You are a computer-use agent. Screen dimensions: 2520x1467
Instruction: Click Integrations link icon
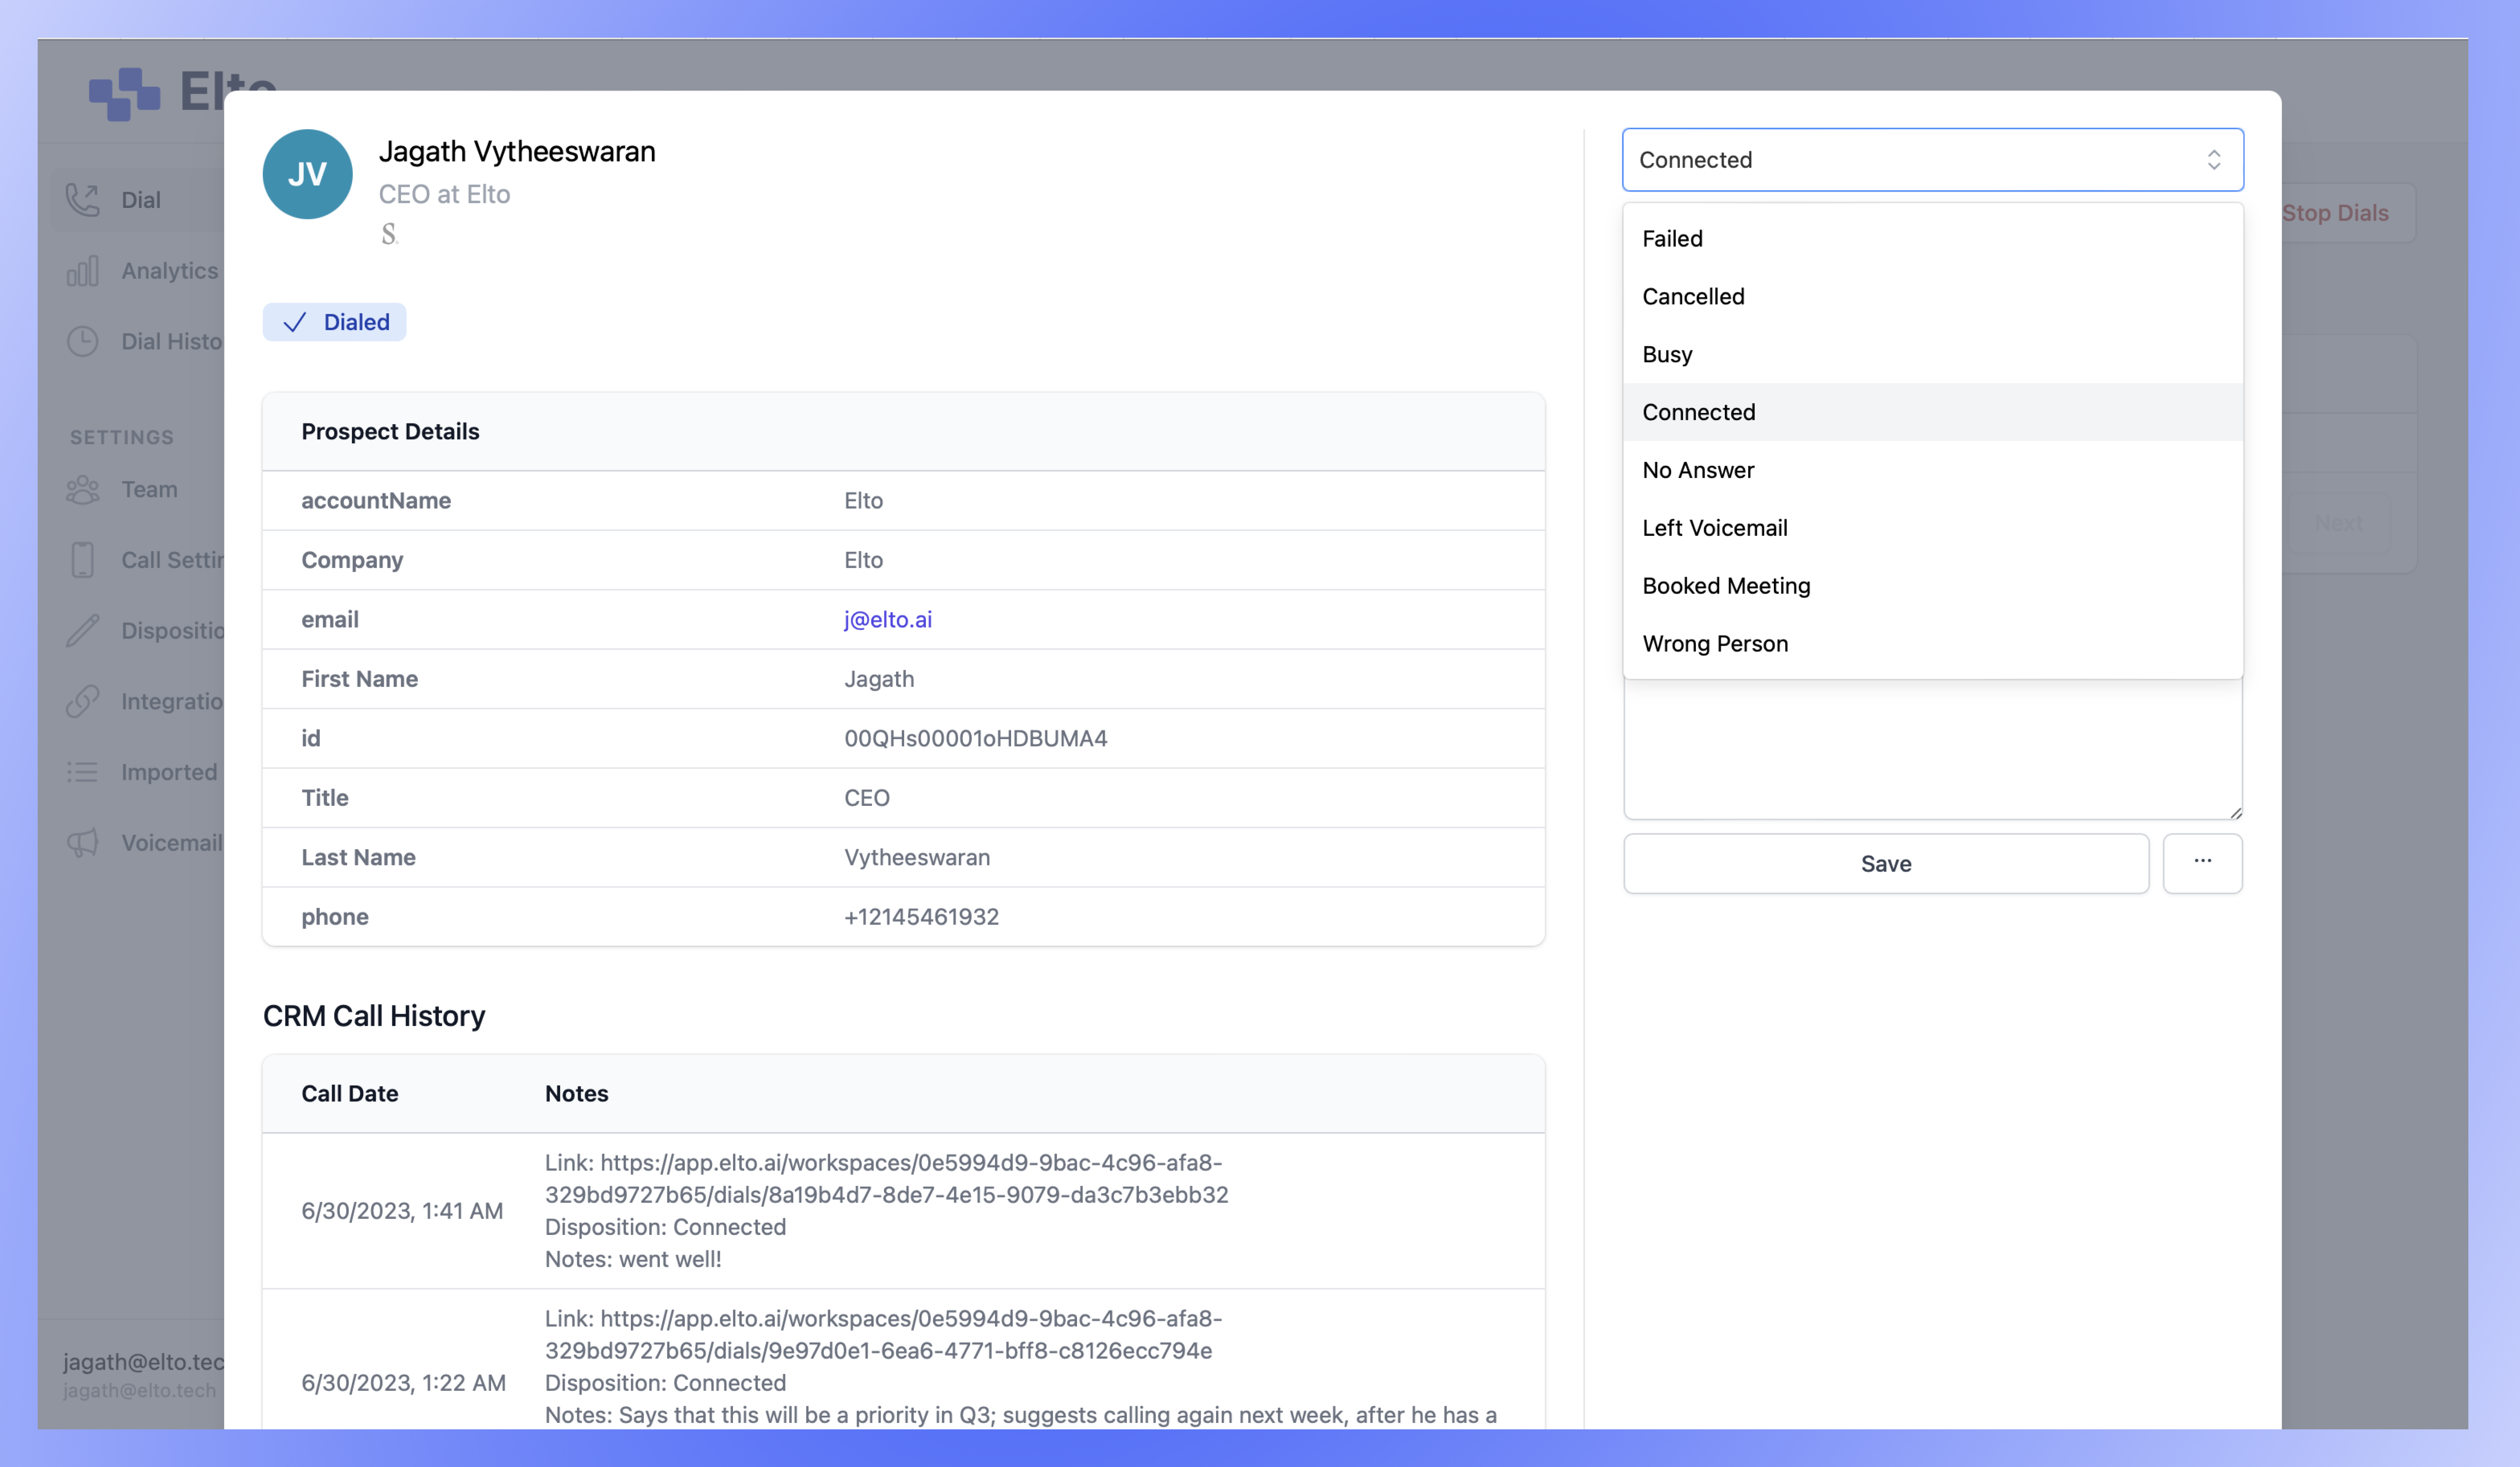pos(83,701)
